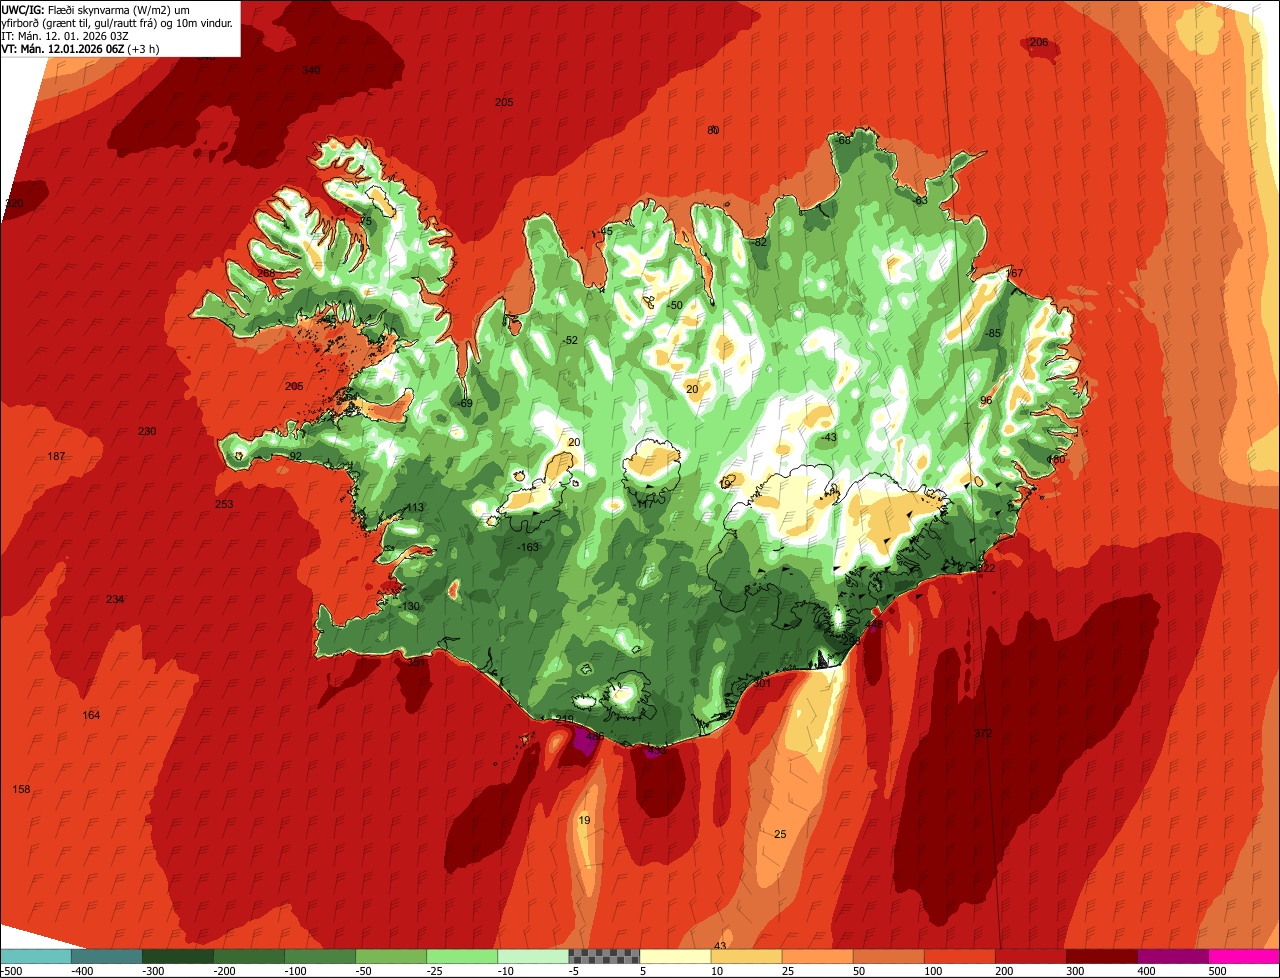Click the pale yellow legend swatch between 5 and 10
This screenshot has width=1280, height=978.
point(675,955)
